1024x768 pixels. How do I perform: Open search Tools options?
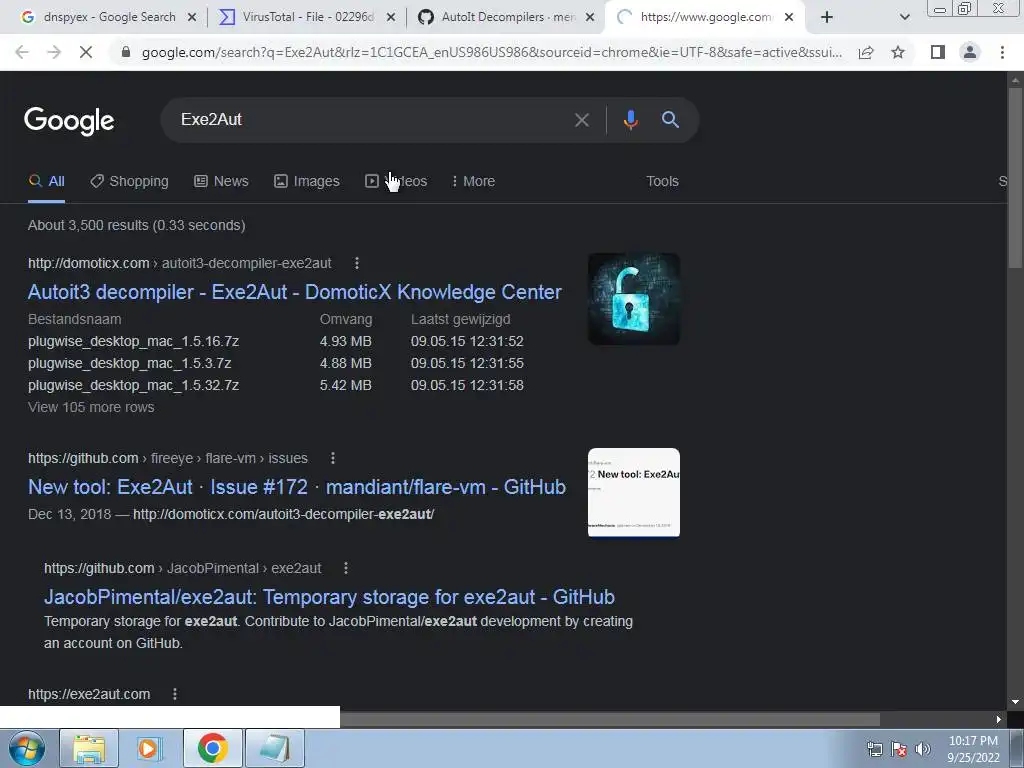pyautogui.click(x=662, y=182)
